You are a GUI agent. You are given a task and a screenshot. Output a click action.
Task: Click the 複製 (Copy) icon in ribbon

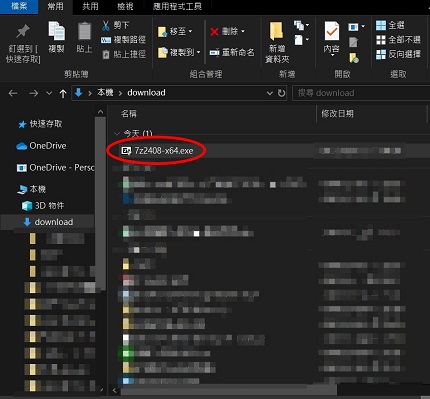56,32
